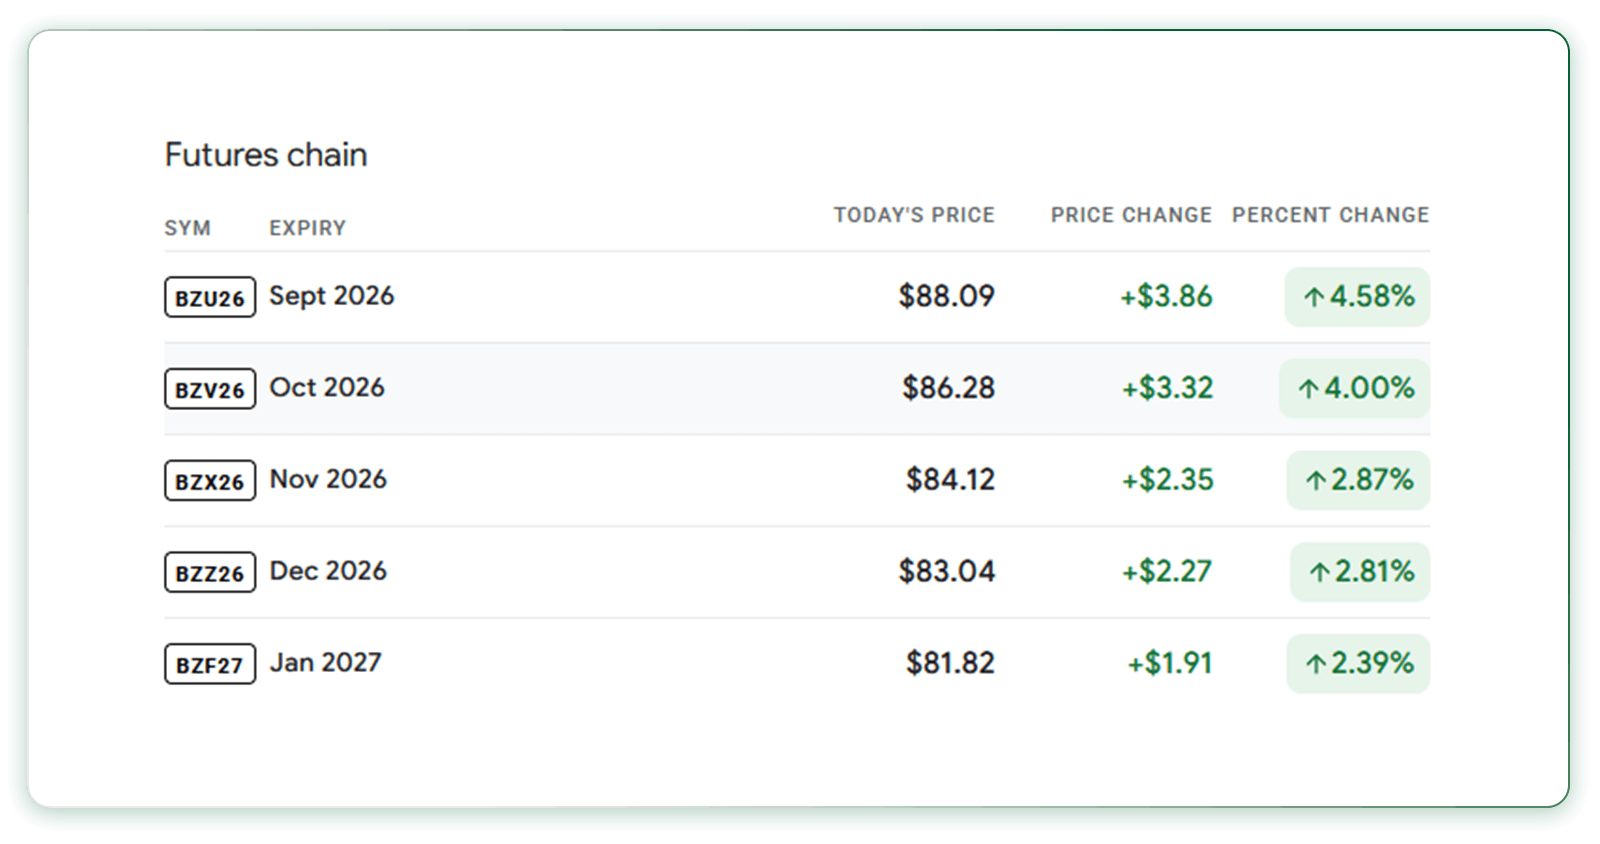Click the $88.09 price value

[946, 296]
